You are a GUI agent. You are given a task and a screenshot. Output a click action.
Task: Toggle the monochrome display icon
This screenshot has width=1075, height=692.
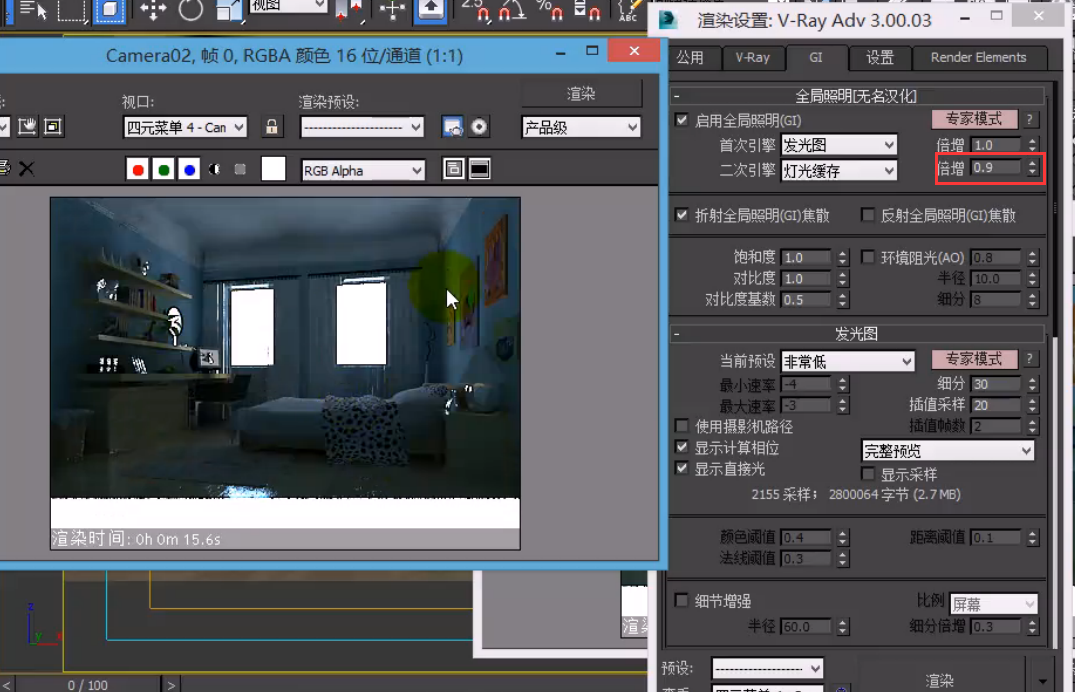point(240,169)
